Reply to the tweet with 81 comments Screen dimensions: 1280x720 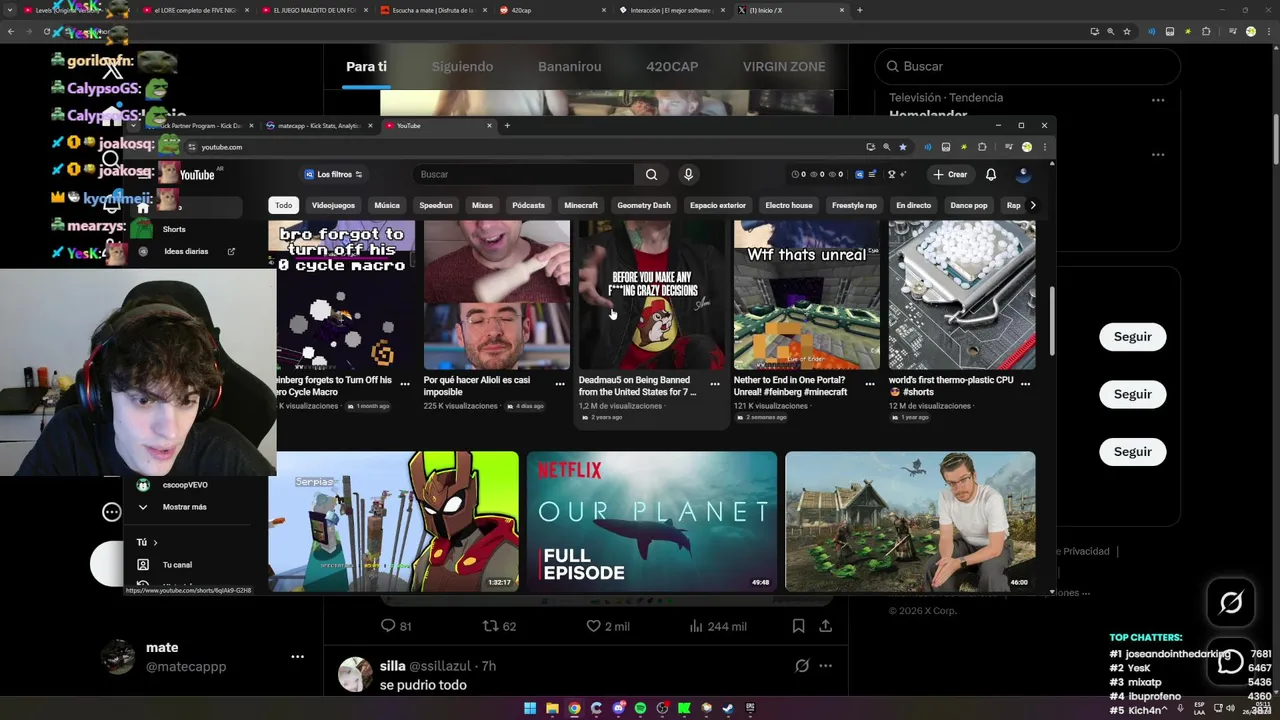point(396,626)
